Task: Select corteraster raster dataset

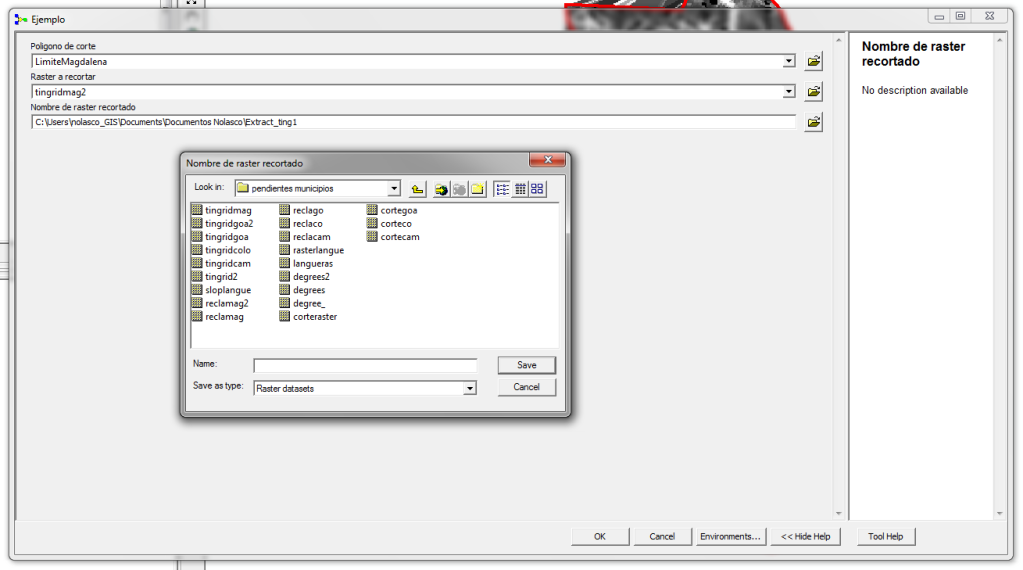Action: coord(309,317)
